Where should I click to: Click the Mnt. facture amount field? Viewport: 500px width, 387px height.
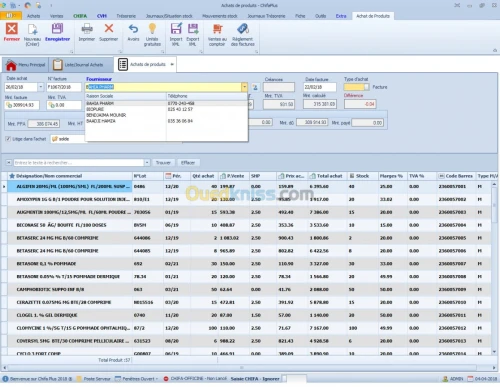click(22, 105)
